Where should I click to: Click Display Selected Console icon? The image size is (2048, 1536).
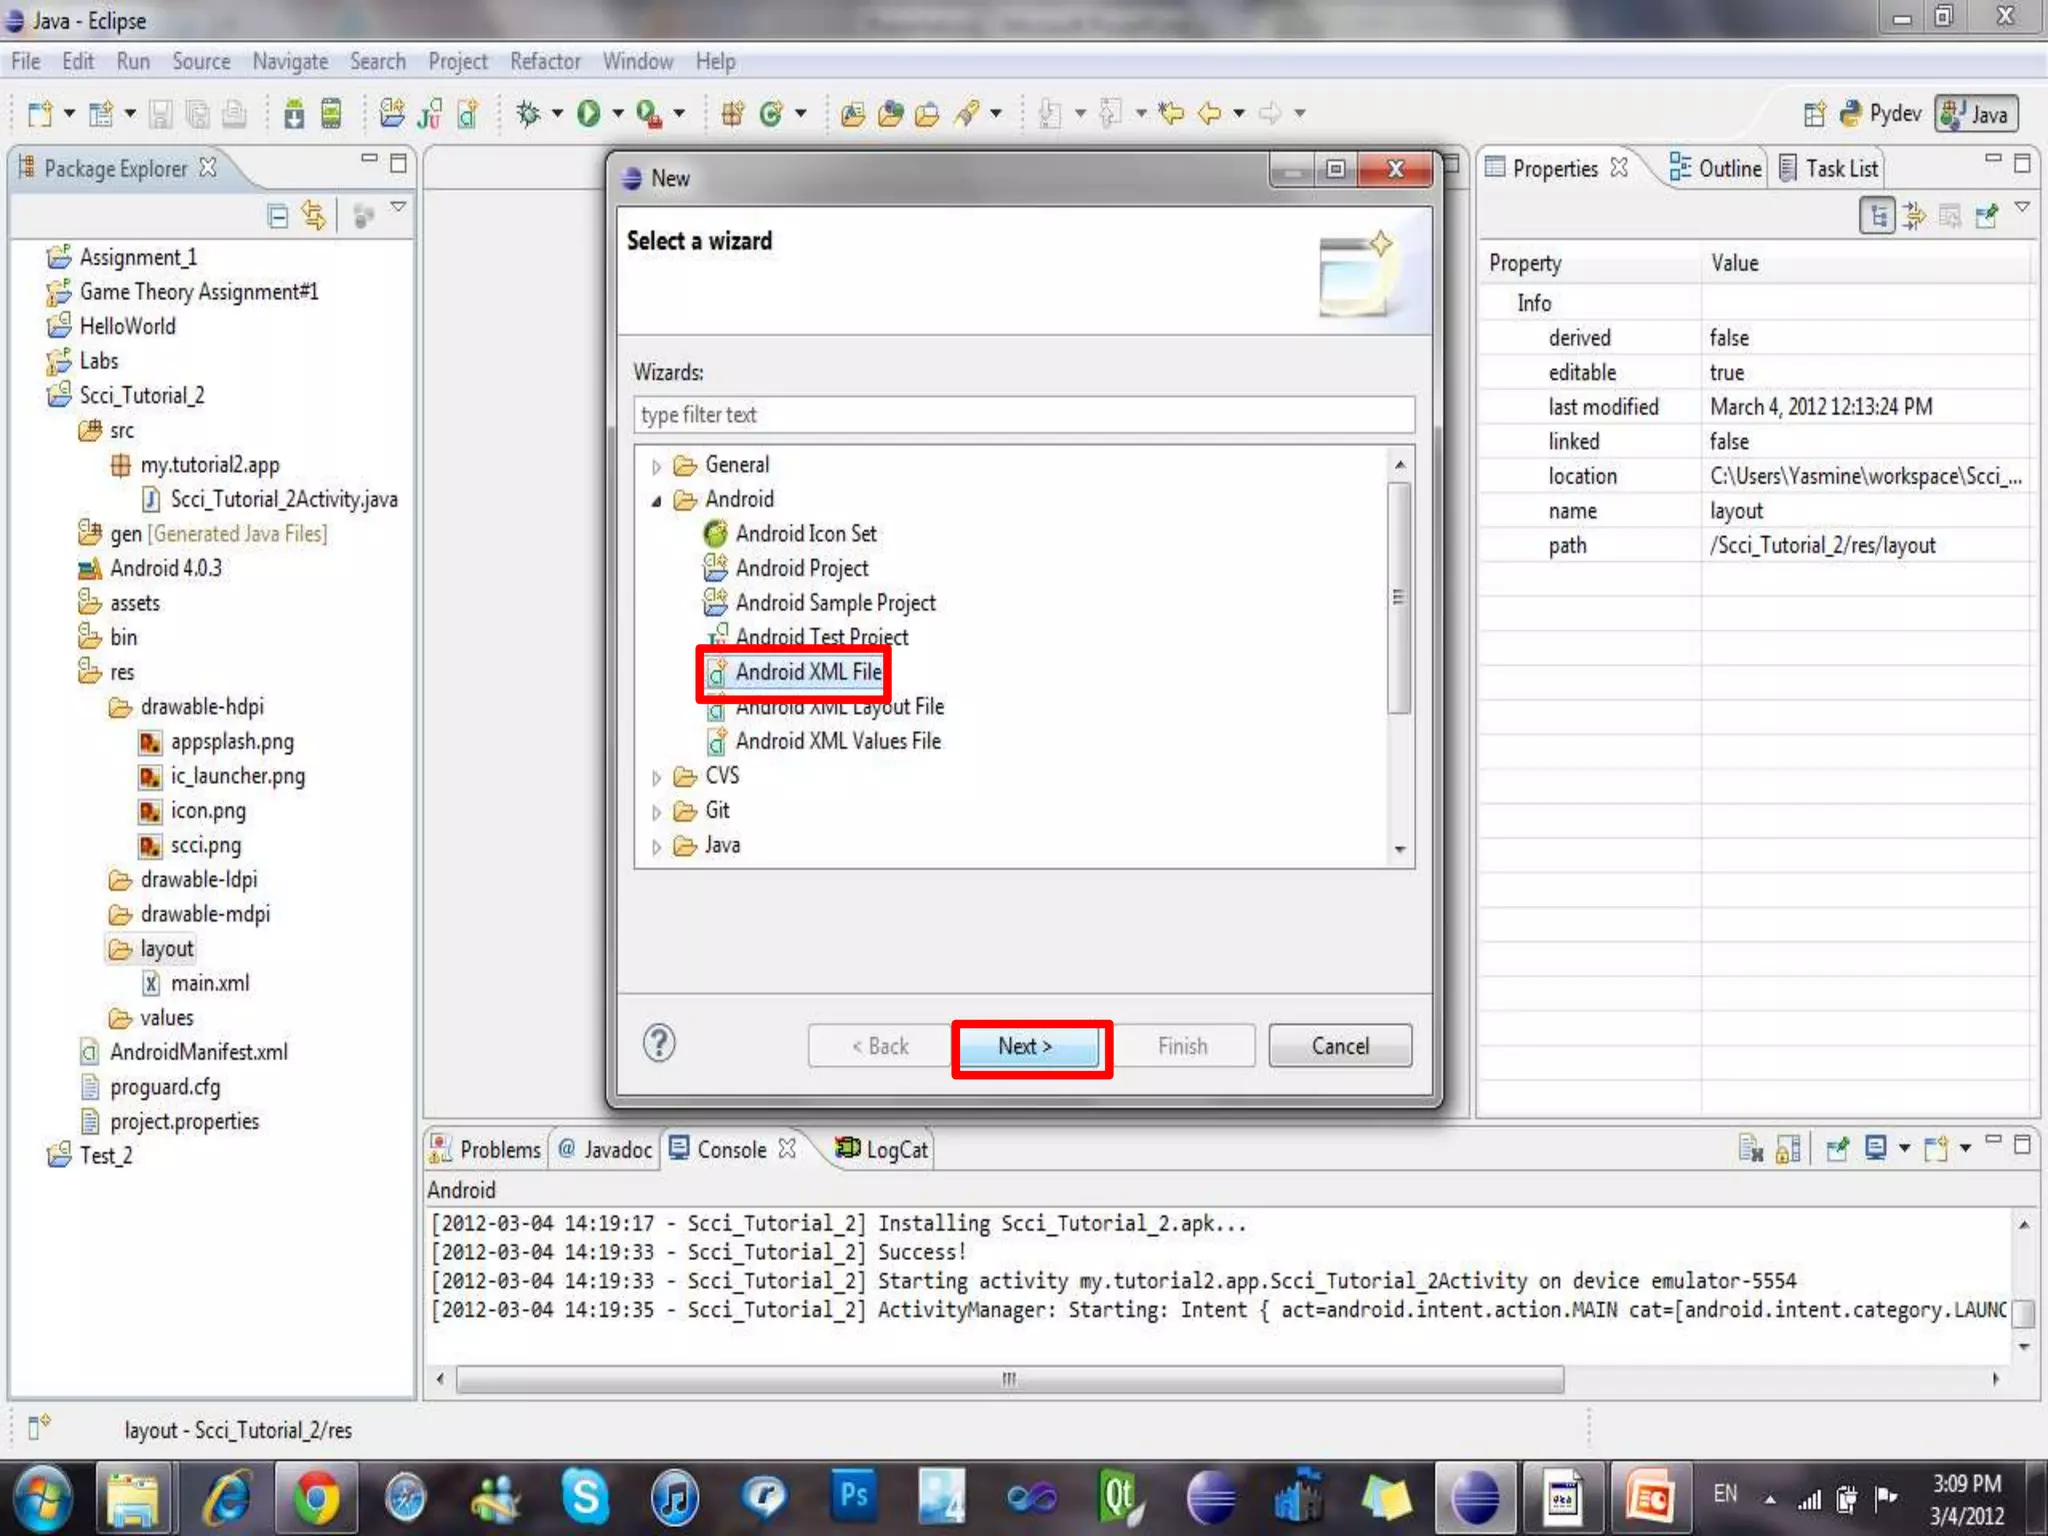click(1876, 1150)
